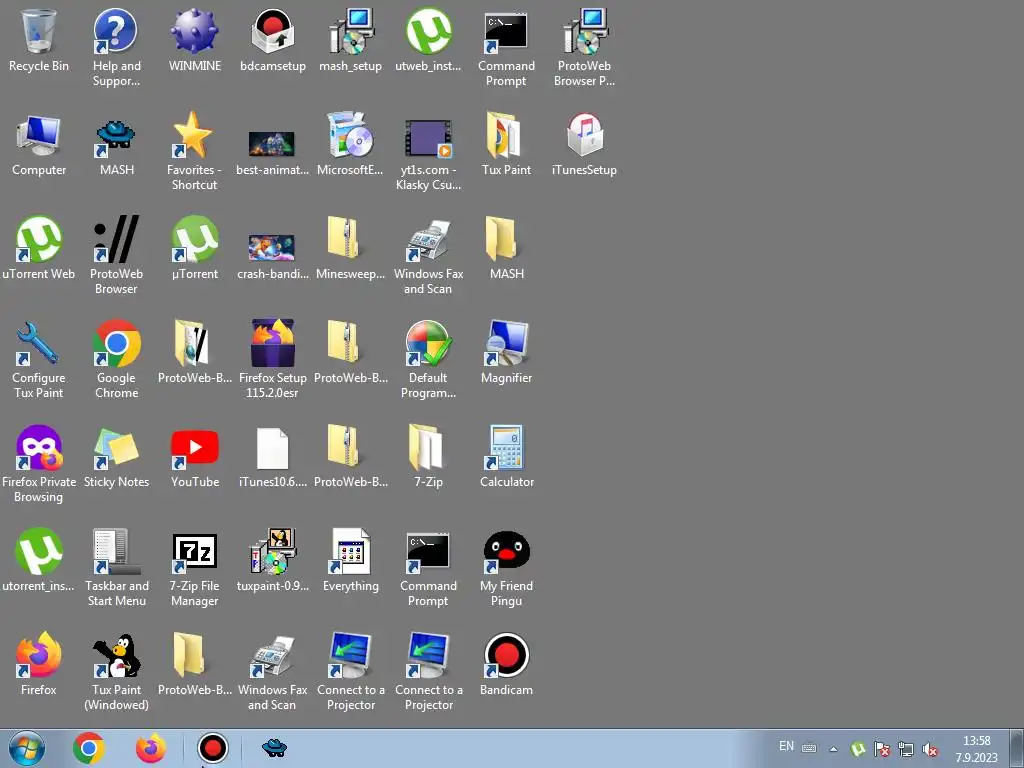Select the Recycle Bin desktop icon
The height and width of the screenshot is (768, 1024).
click(39, 31)
